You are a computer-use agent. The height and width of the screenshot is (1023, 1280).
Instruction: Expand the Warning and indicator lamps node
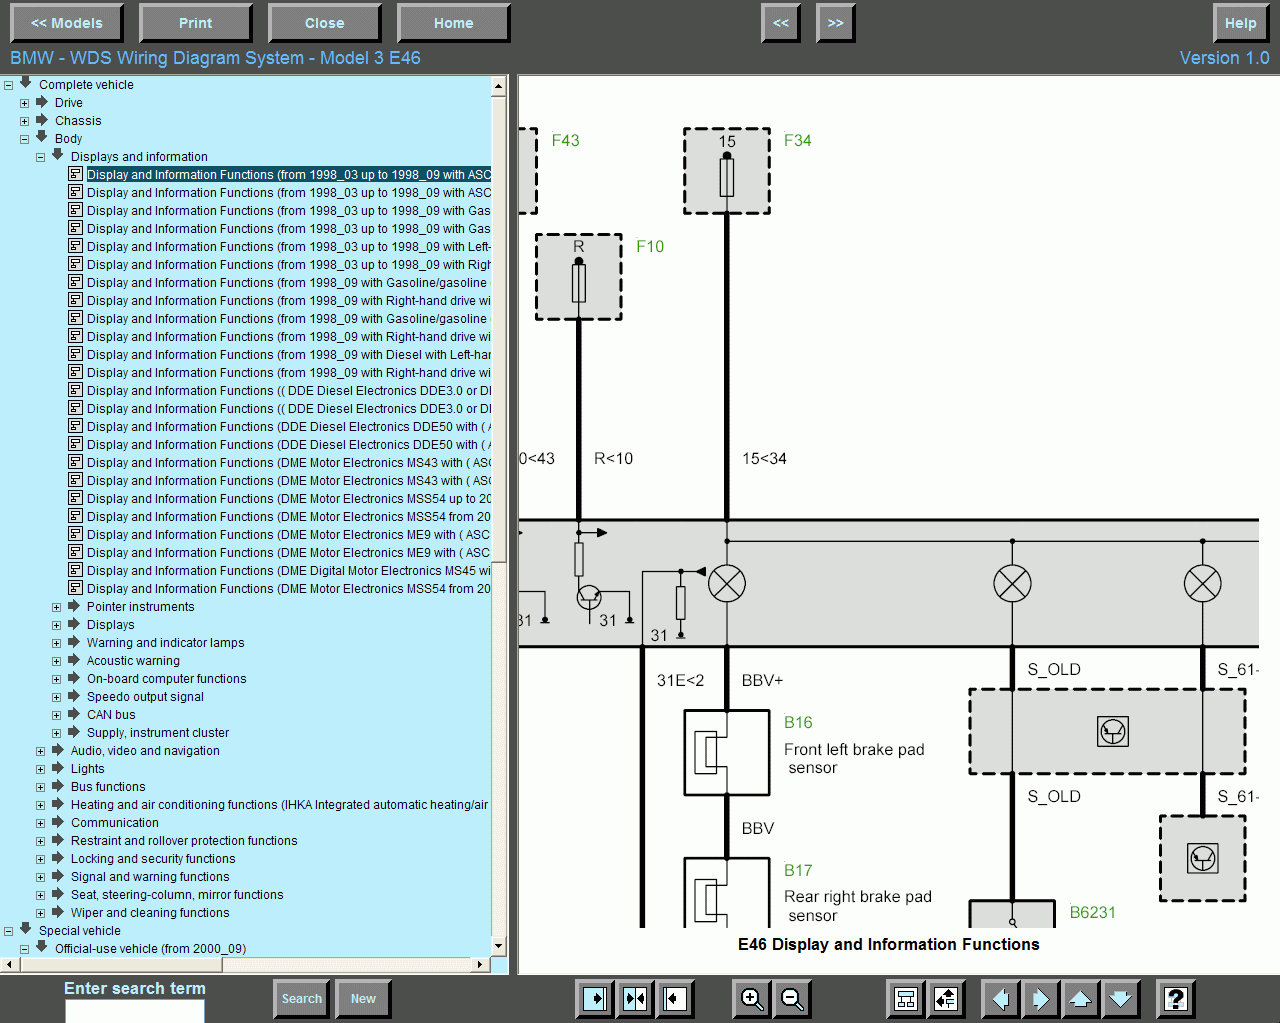(57, 643)
